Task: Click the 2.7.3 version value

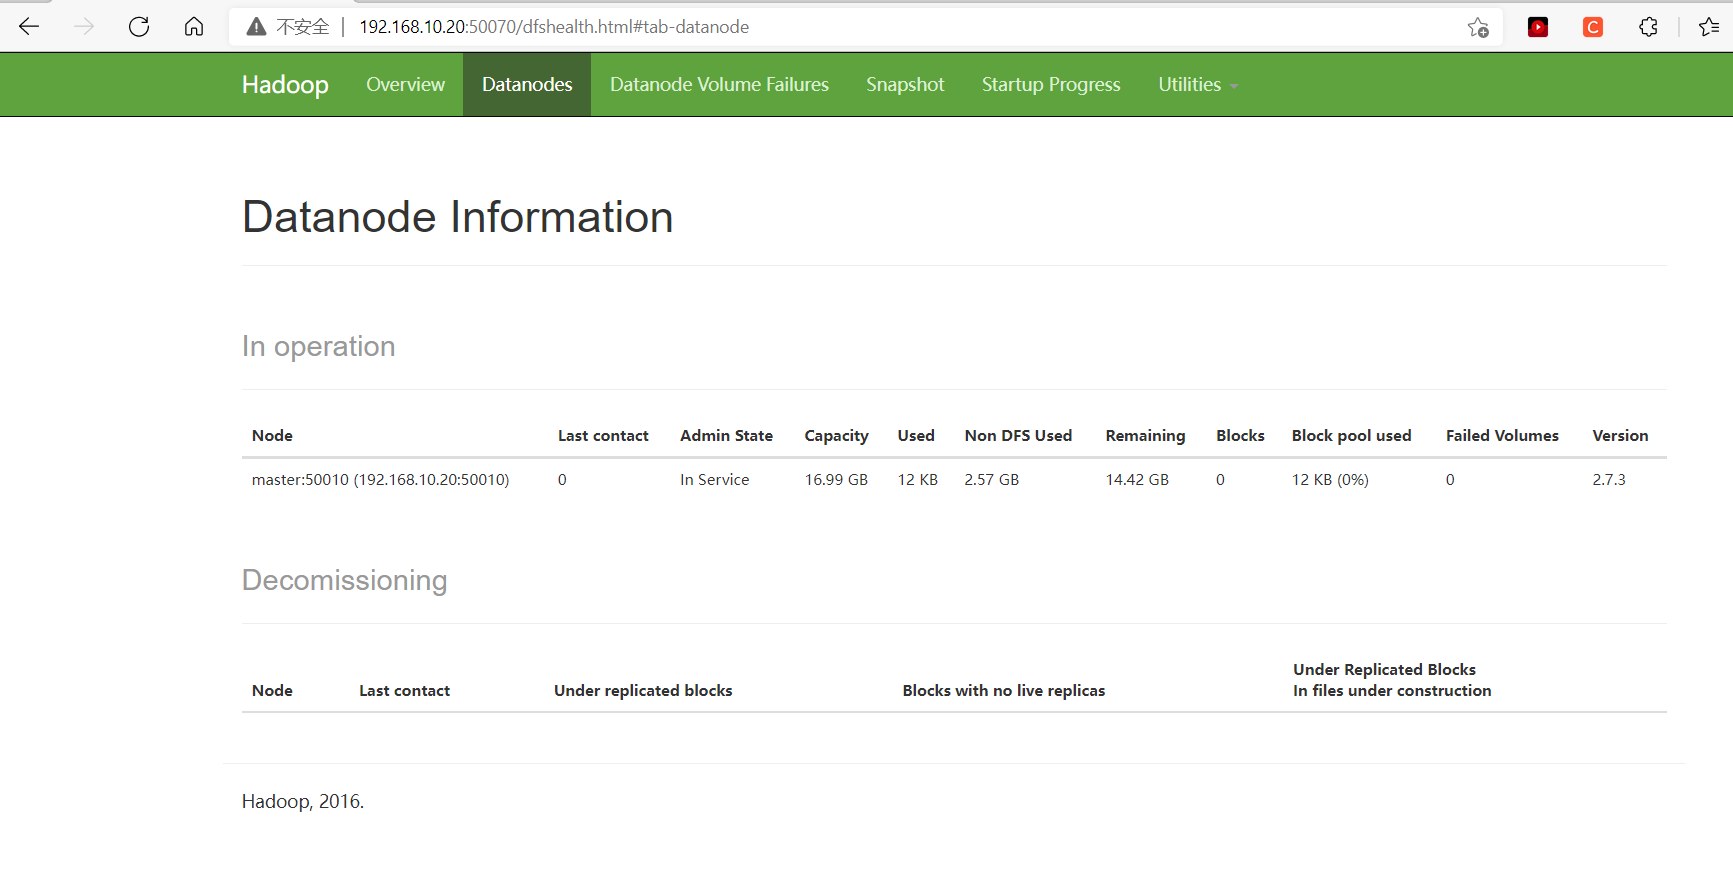Action: [1609, 480]
